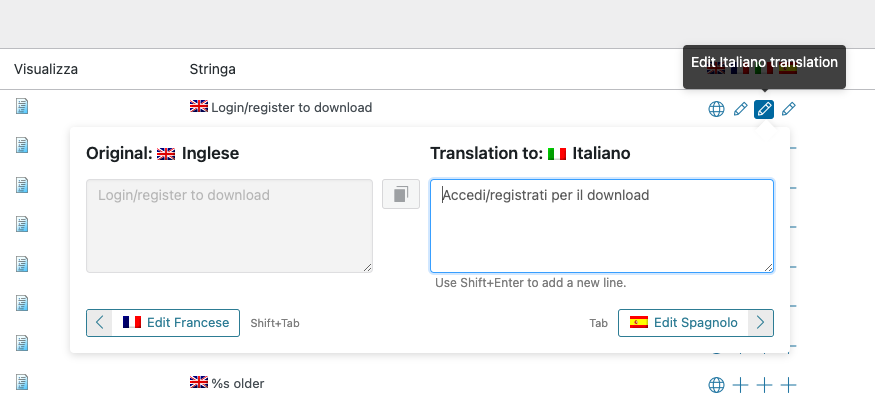Click the greyed original Inglese text box

pyautogui.click(x=229, y=226)
